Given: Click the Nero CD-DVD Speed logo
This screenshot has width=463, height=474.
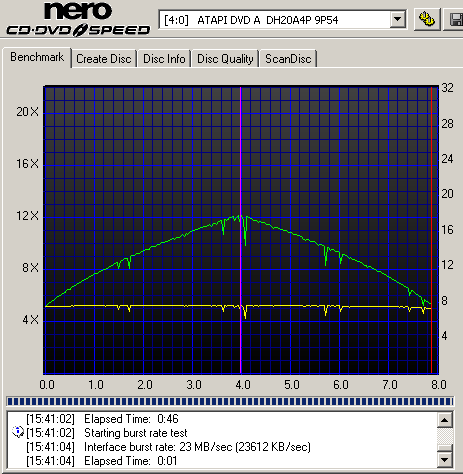Looking at the screenshot, I should 78,19.
